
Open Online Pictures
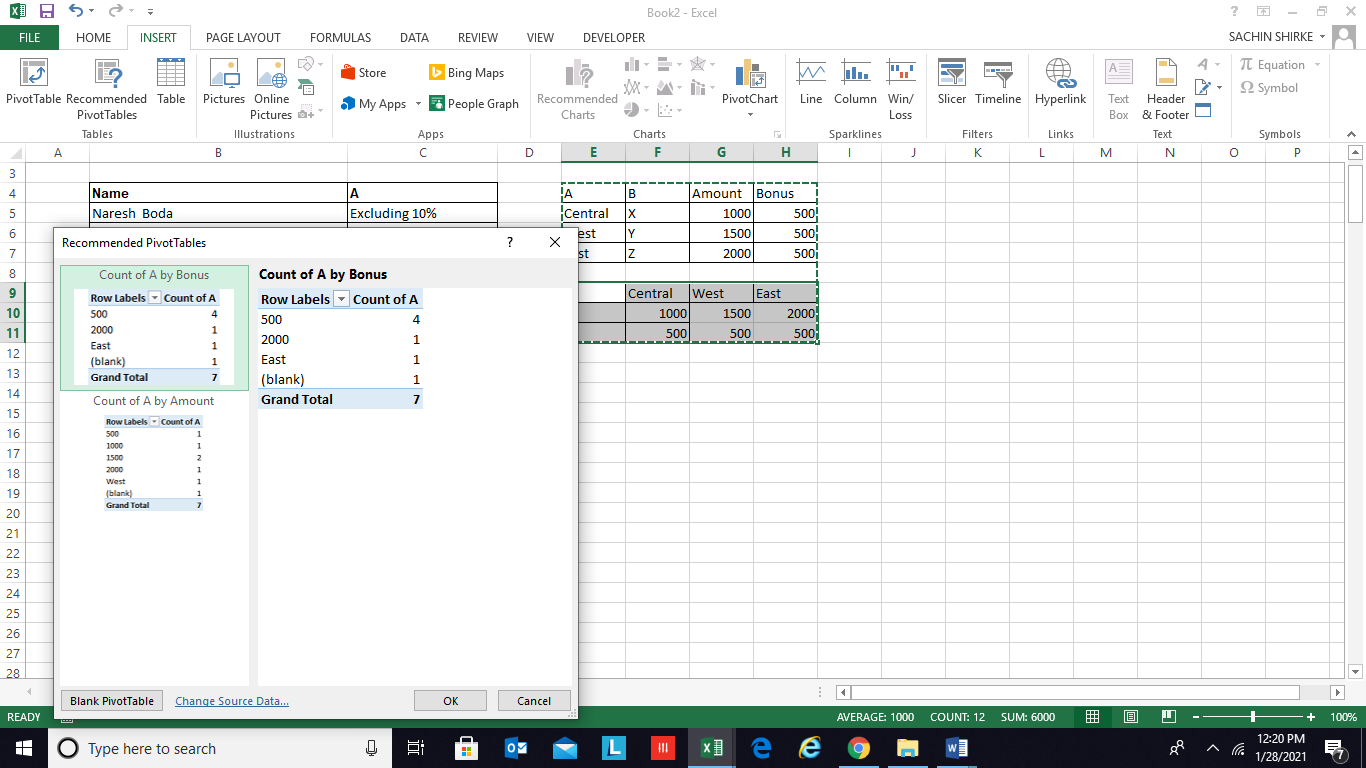click(271, 90)
